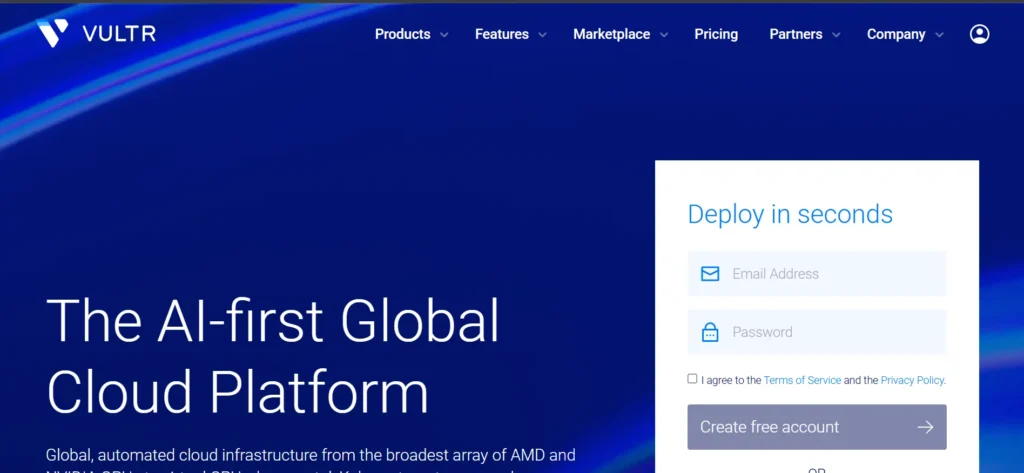Click "The AI-first Global Cloud Platform" headline
1024x473 pixels.
coord(272,356)
